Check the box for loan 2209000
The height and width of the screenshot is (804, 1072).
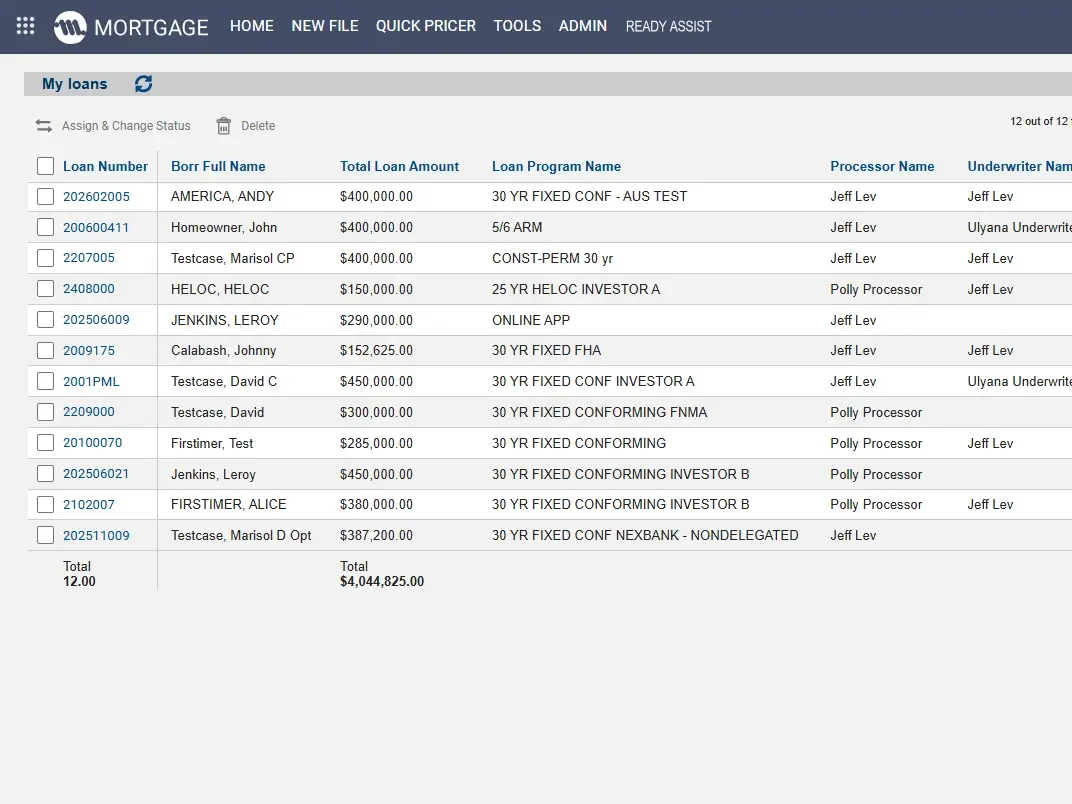45,412
